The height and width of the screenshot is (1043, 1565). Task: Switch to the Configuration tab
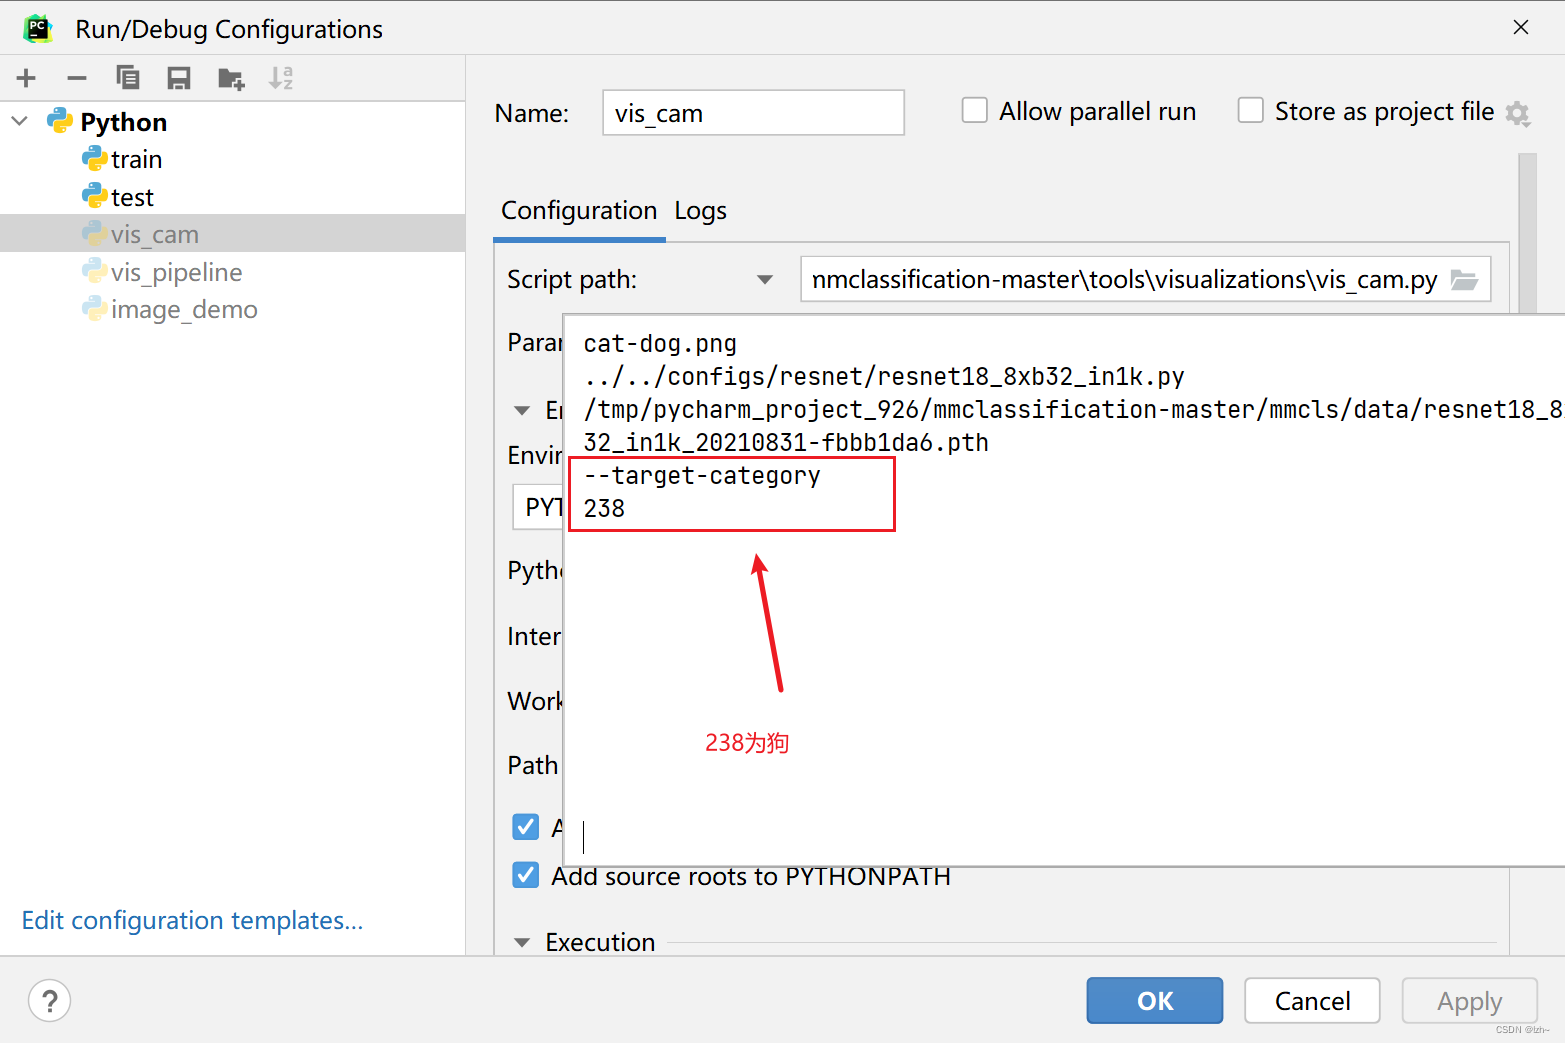click(579, 211)
